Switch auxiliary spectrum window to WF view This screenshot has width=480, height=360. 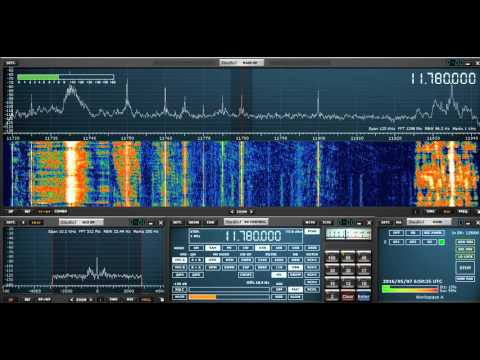(x=27, y=299)
